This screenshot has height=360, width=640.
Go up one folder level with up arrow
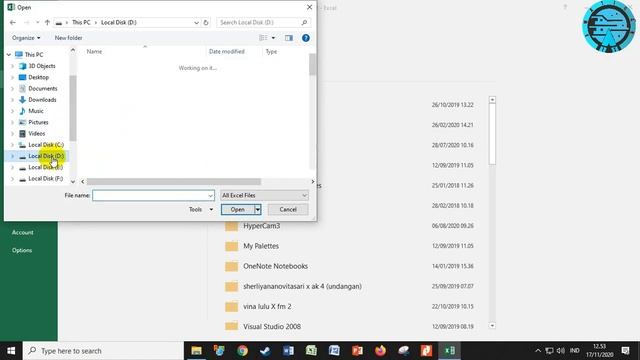click(x=47, y=22)
